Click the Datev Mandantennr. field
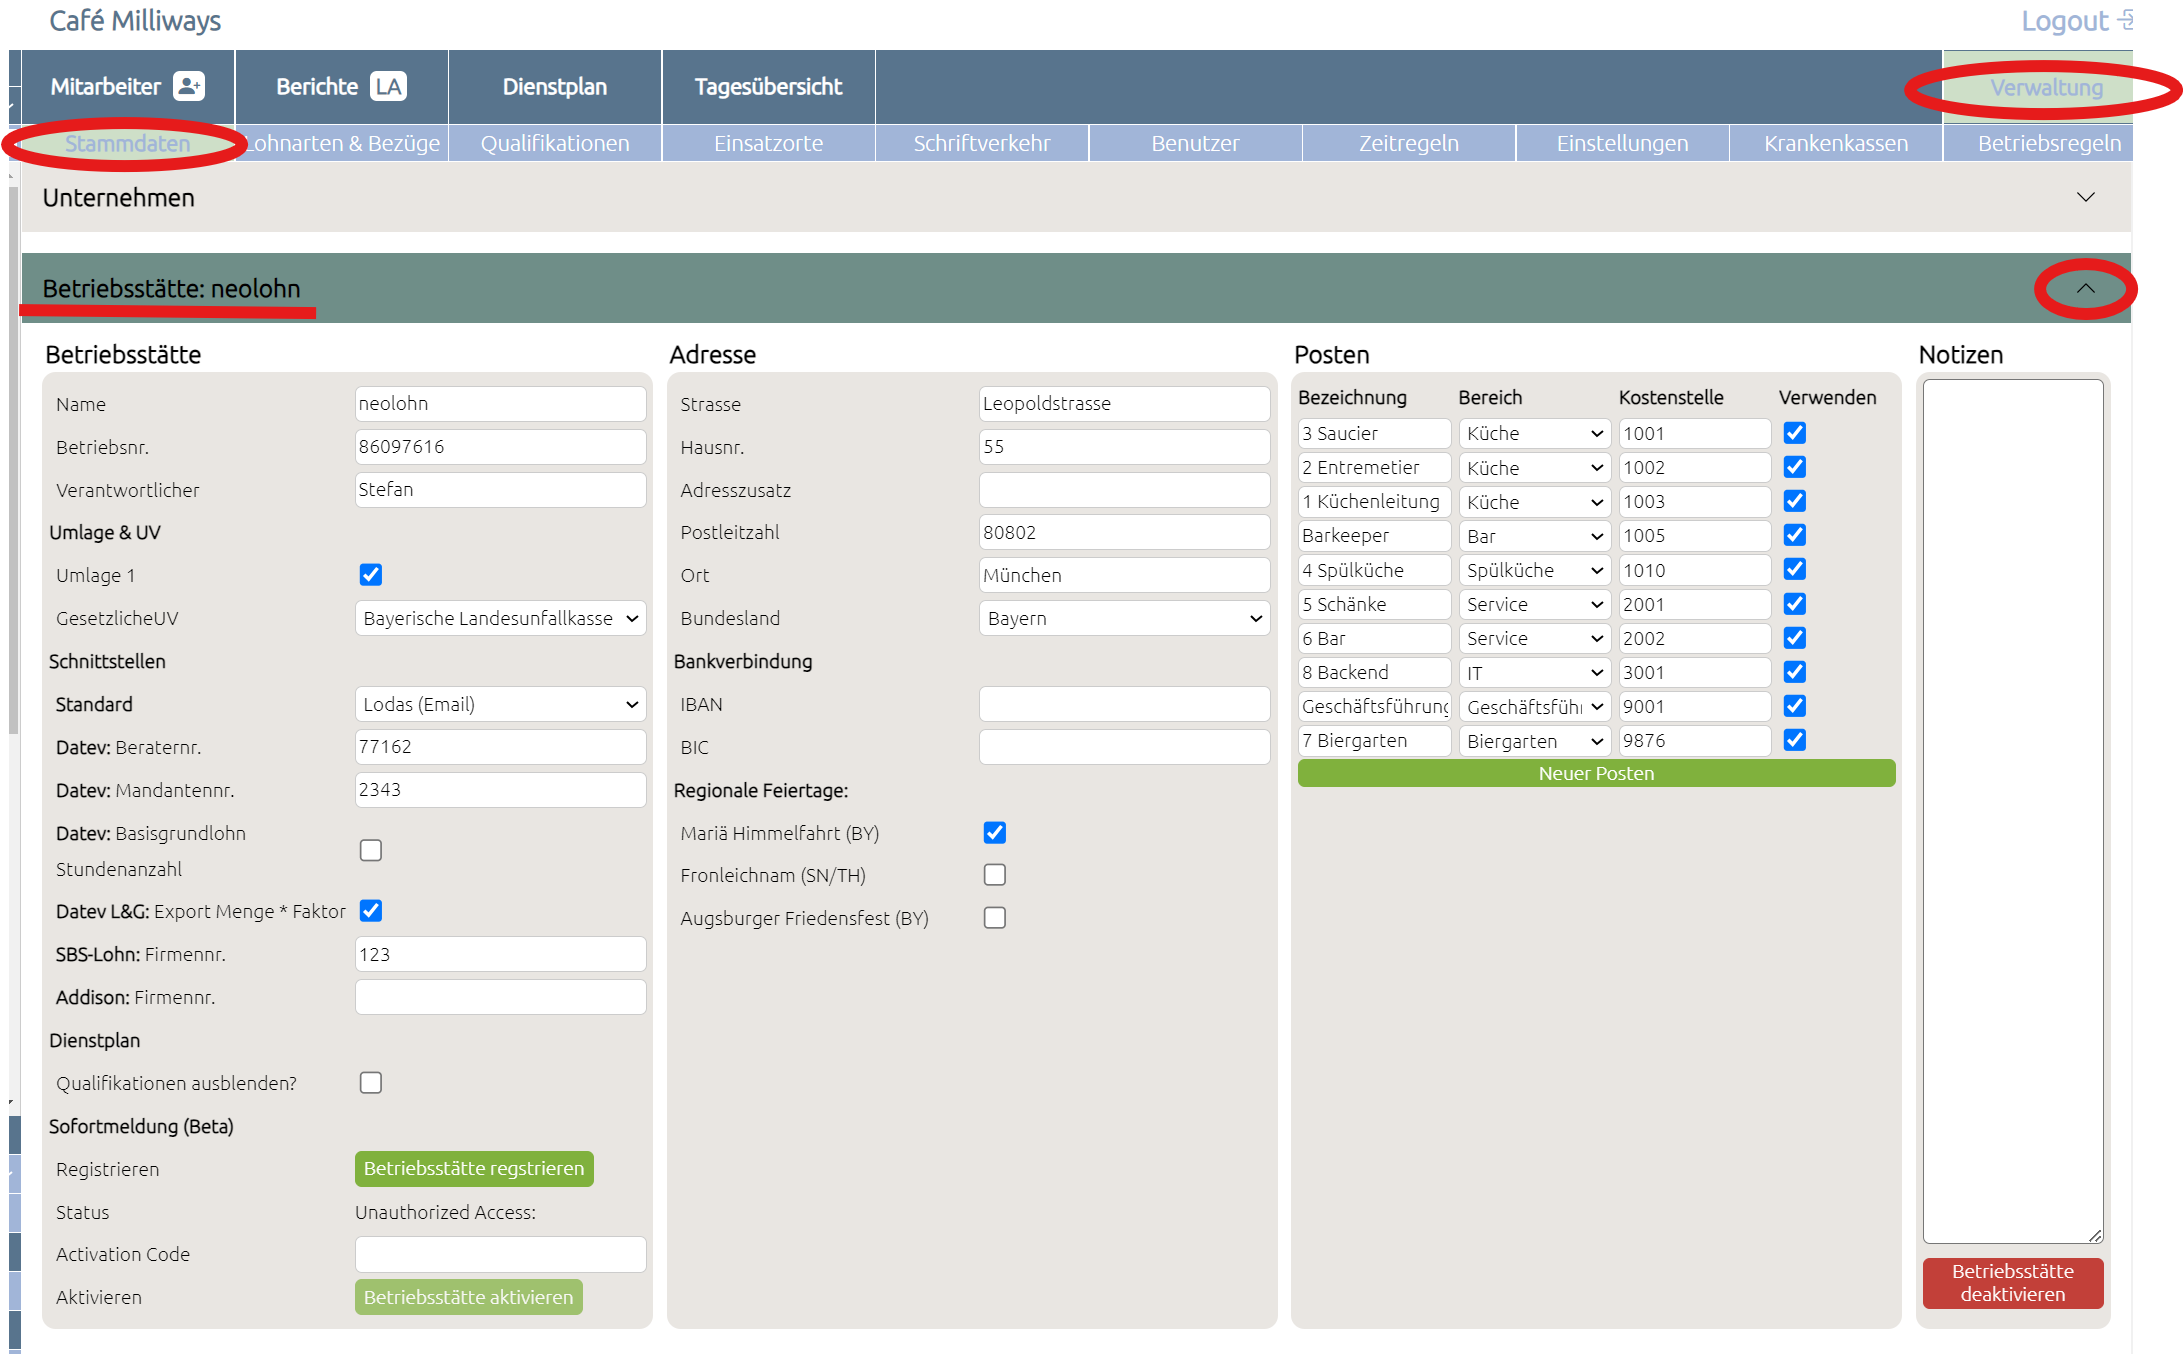This screenshot has width=2183, height=1354. (x=500, y=790)
